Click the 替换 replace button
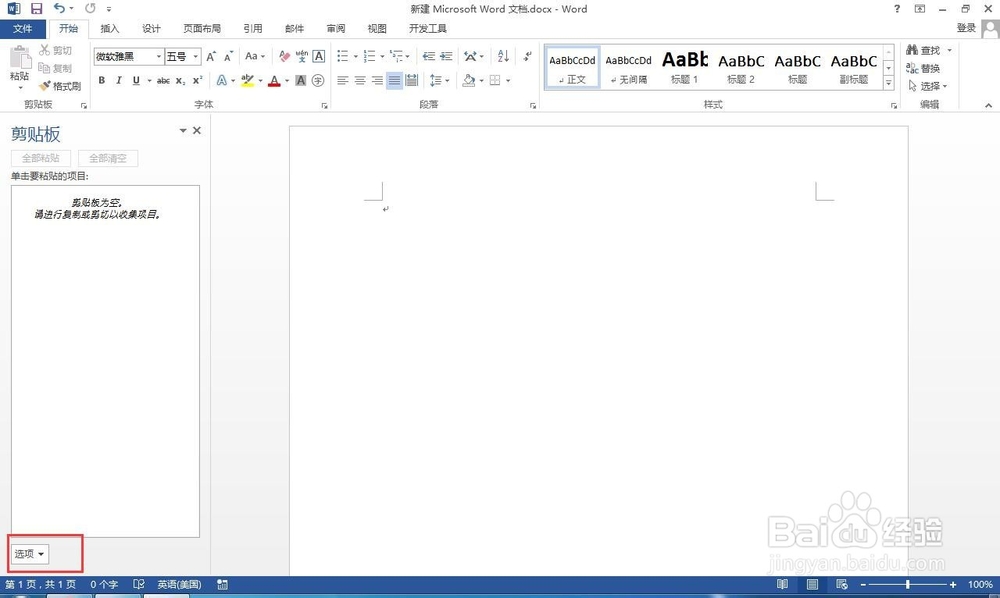This screenshot has height=598, width=1000. [923, 68]
